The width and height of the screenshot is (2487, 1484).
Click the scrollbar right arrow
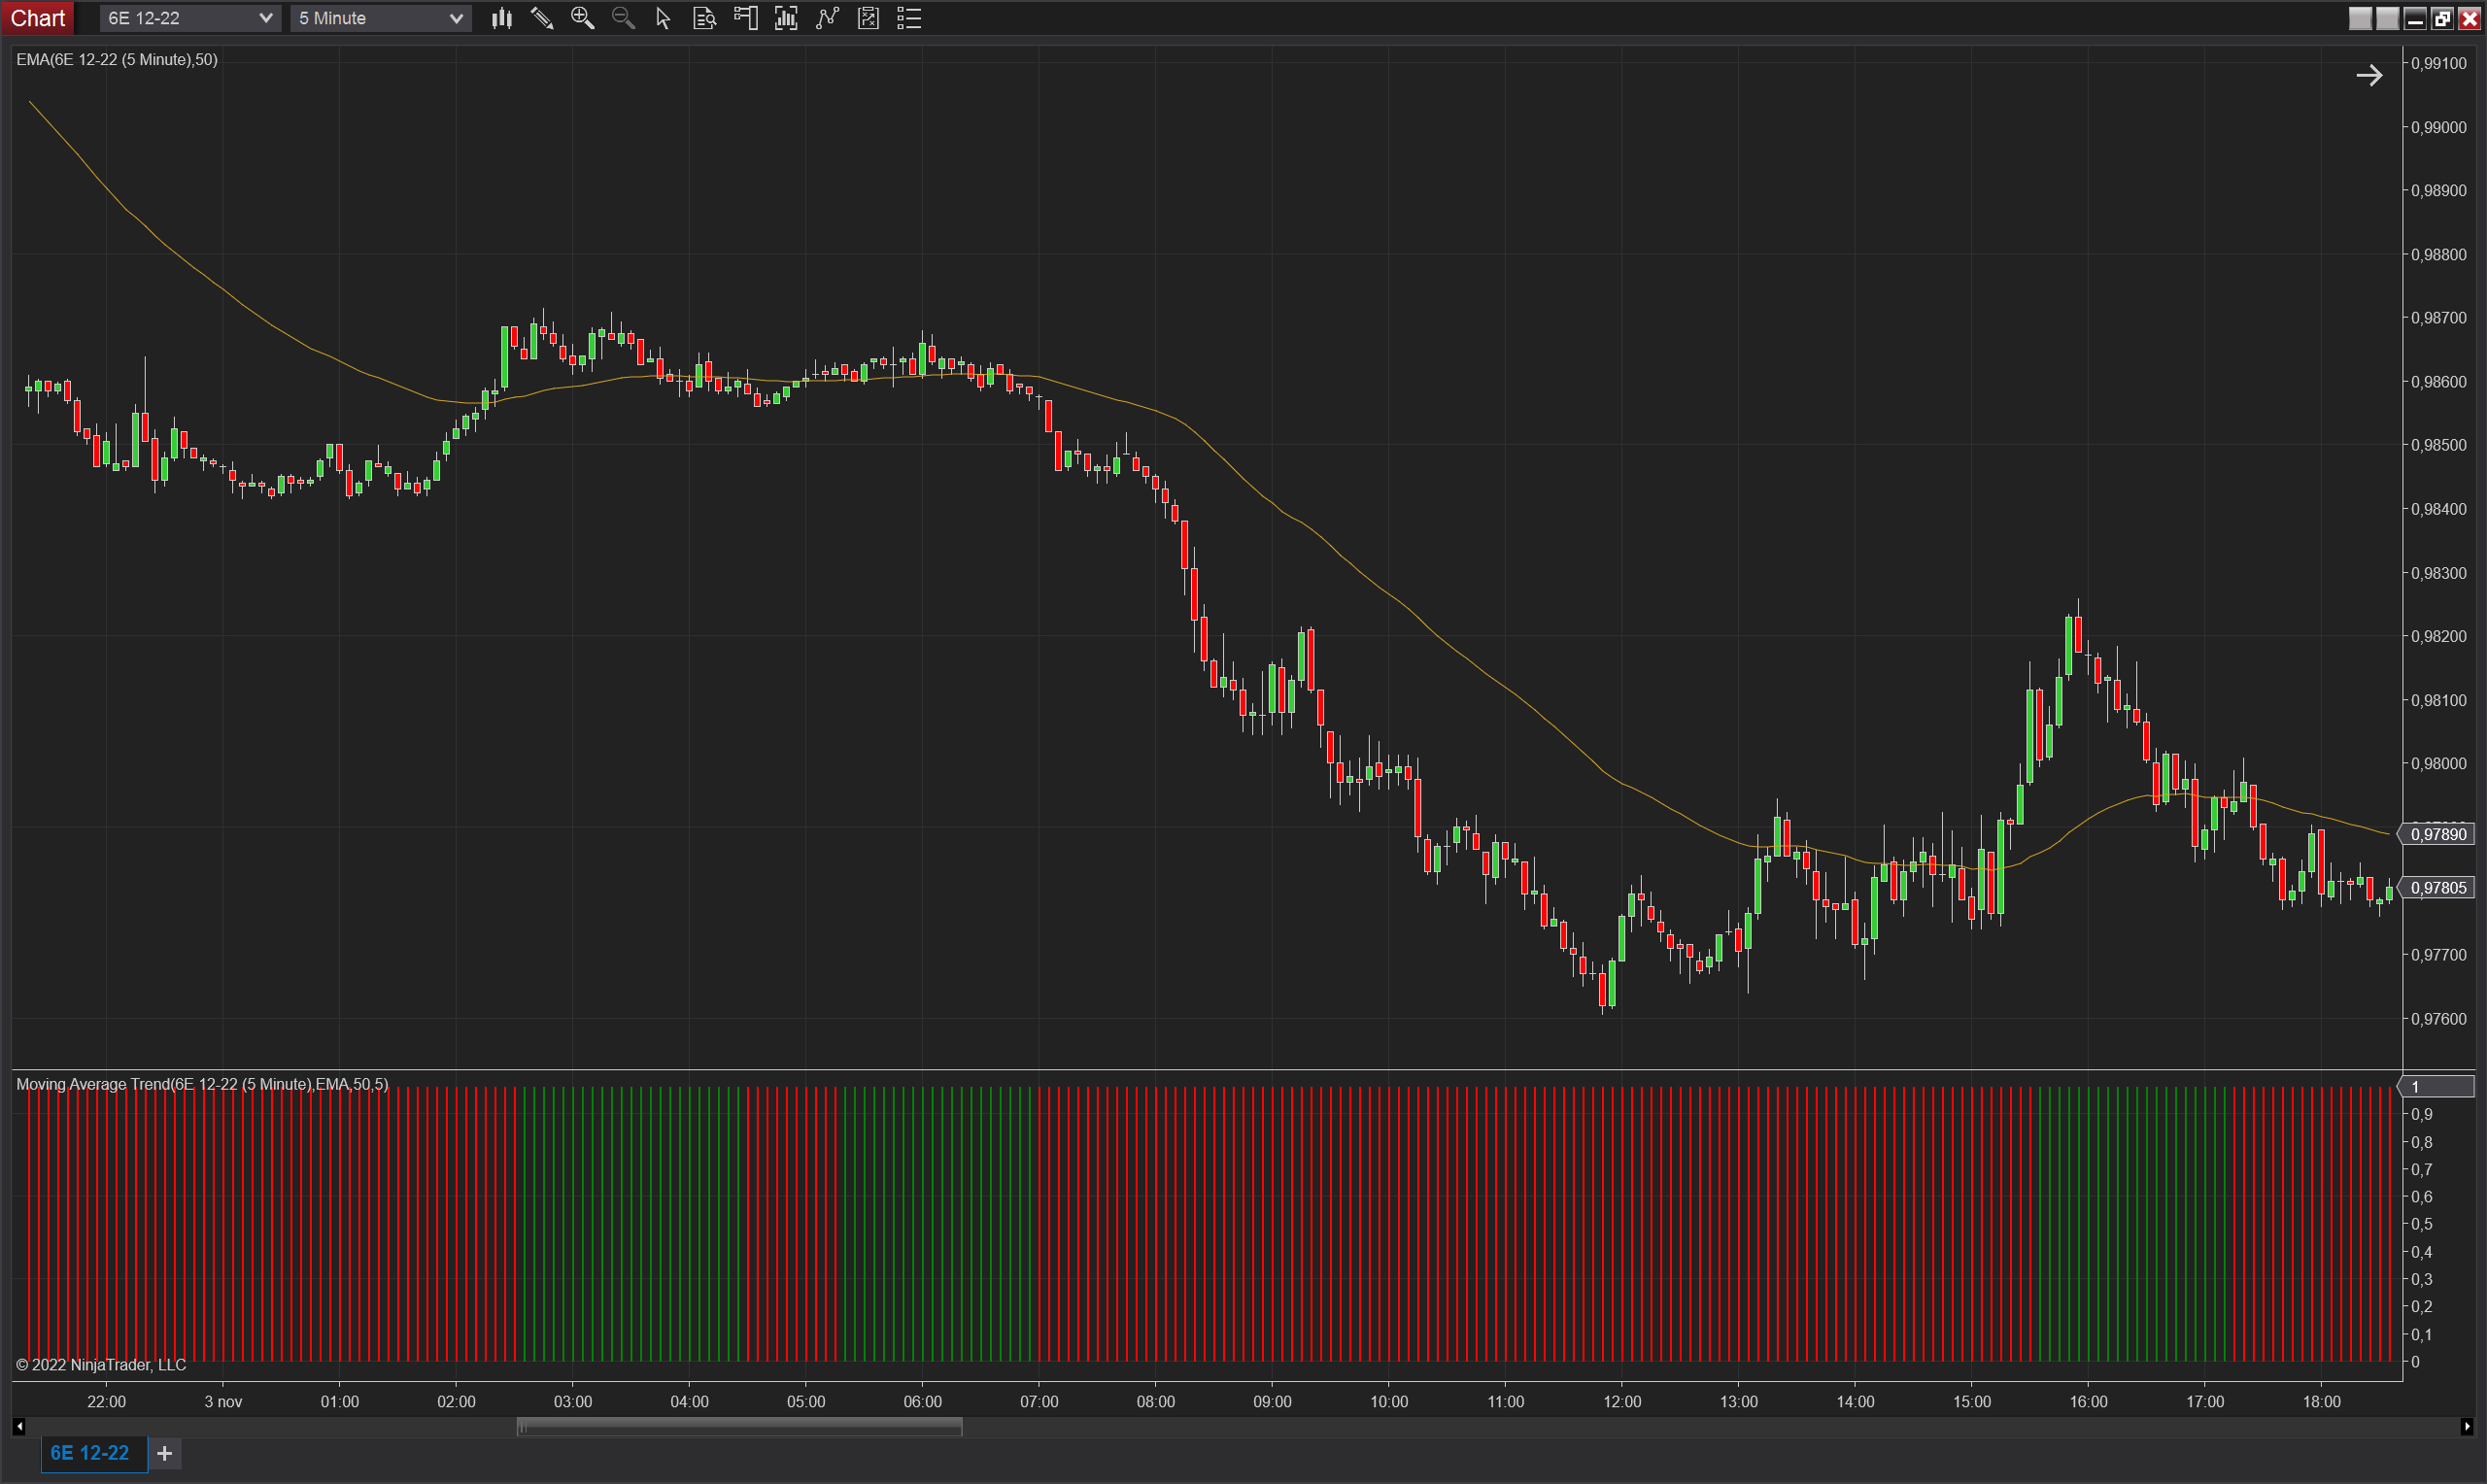click(x=2467, y=1427)
